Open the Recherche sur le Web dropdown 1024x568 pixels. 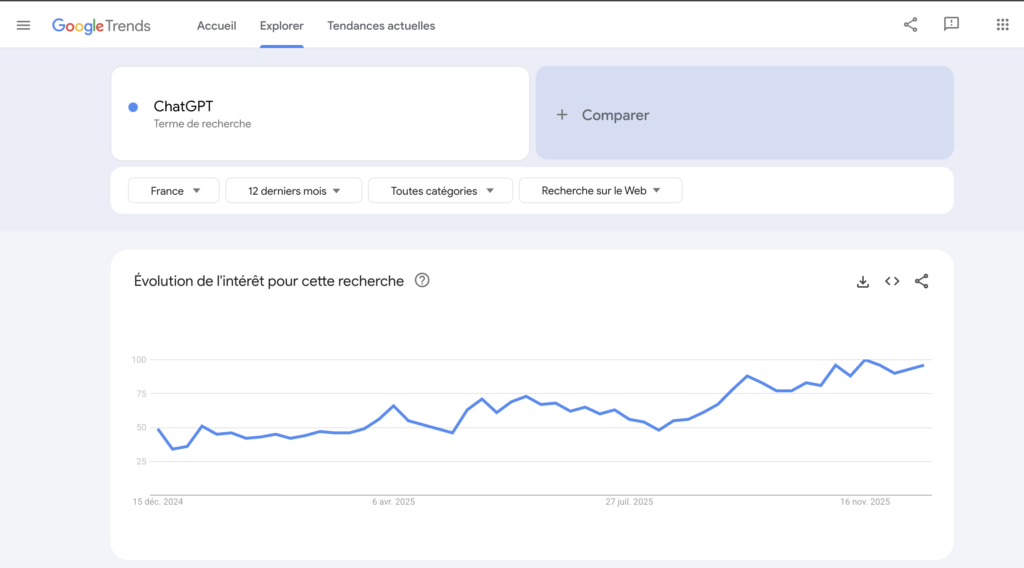601,191
